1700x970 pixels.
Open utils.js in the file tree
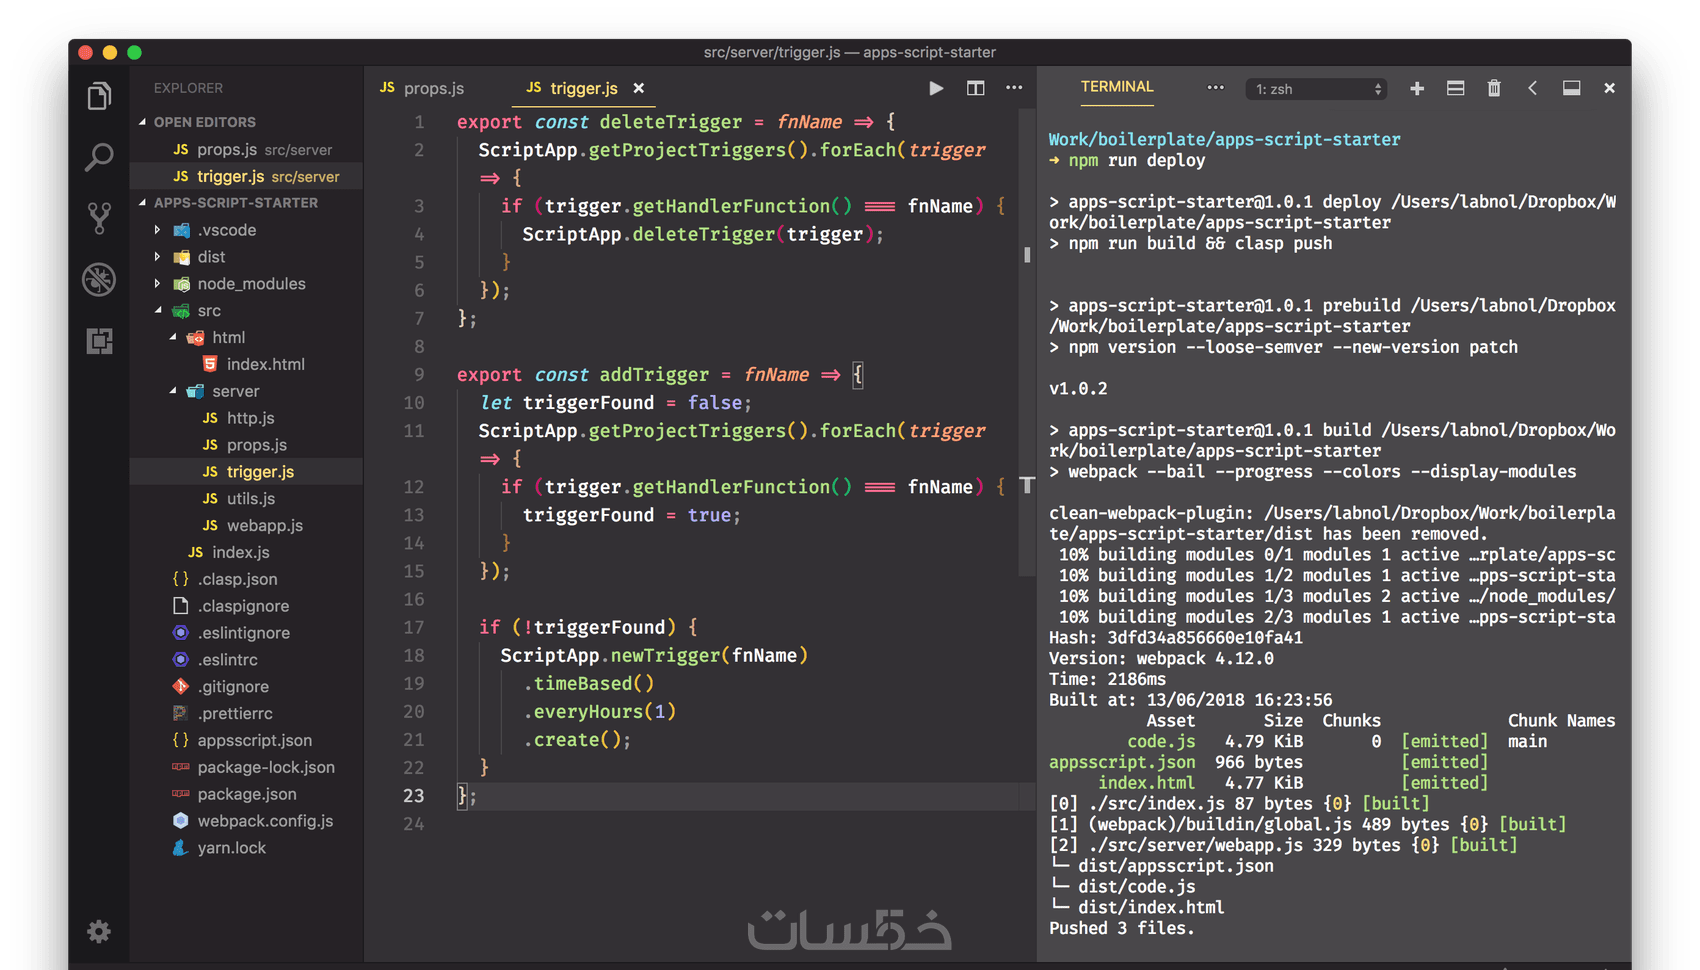point(250,498)
